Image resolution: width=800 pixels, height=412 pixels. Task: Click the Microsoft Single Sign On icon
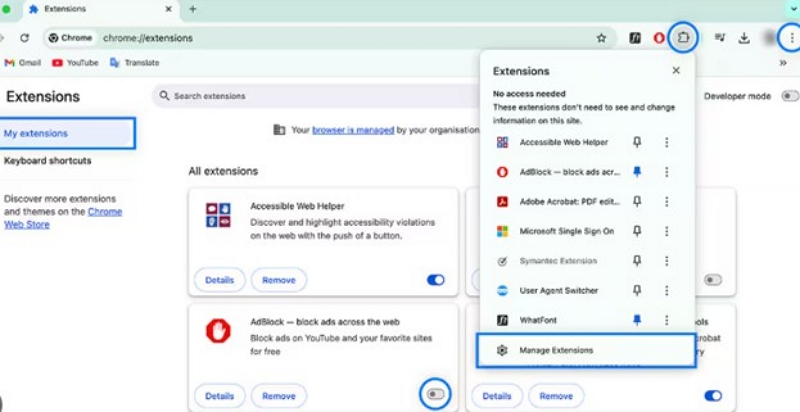coord(502,231)
